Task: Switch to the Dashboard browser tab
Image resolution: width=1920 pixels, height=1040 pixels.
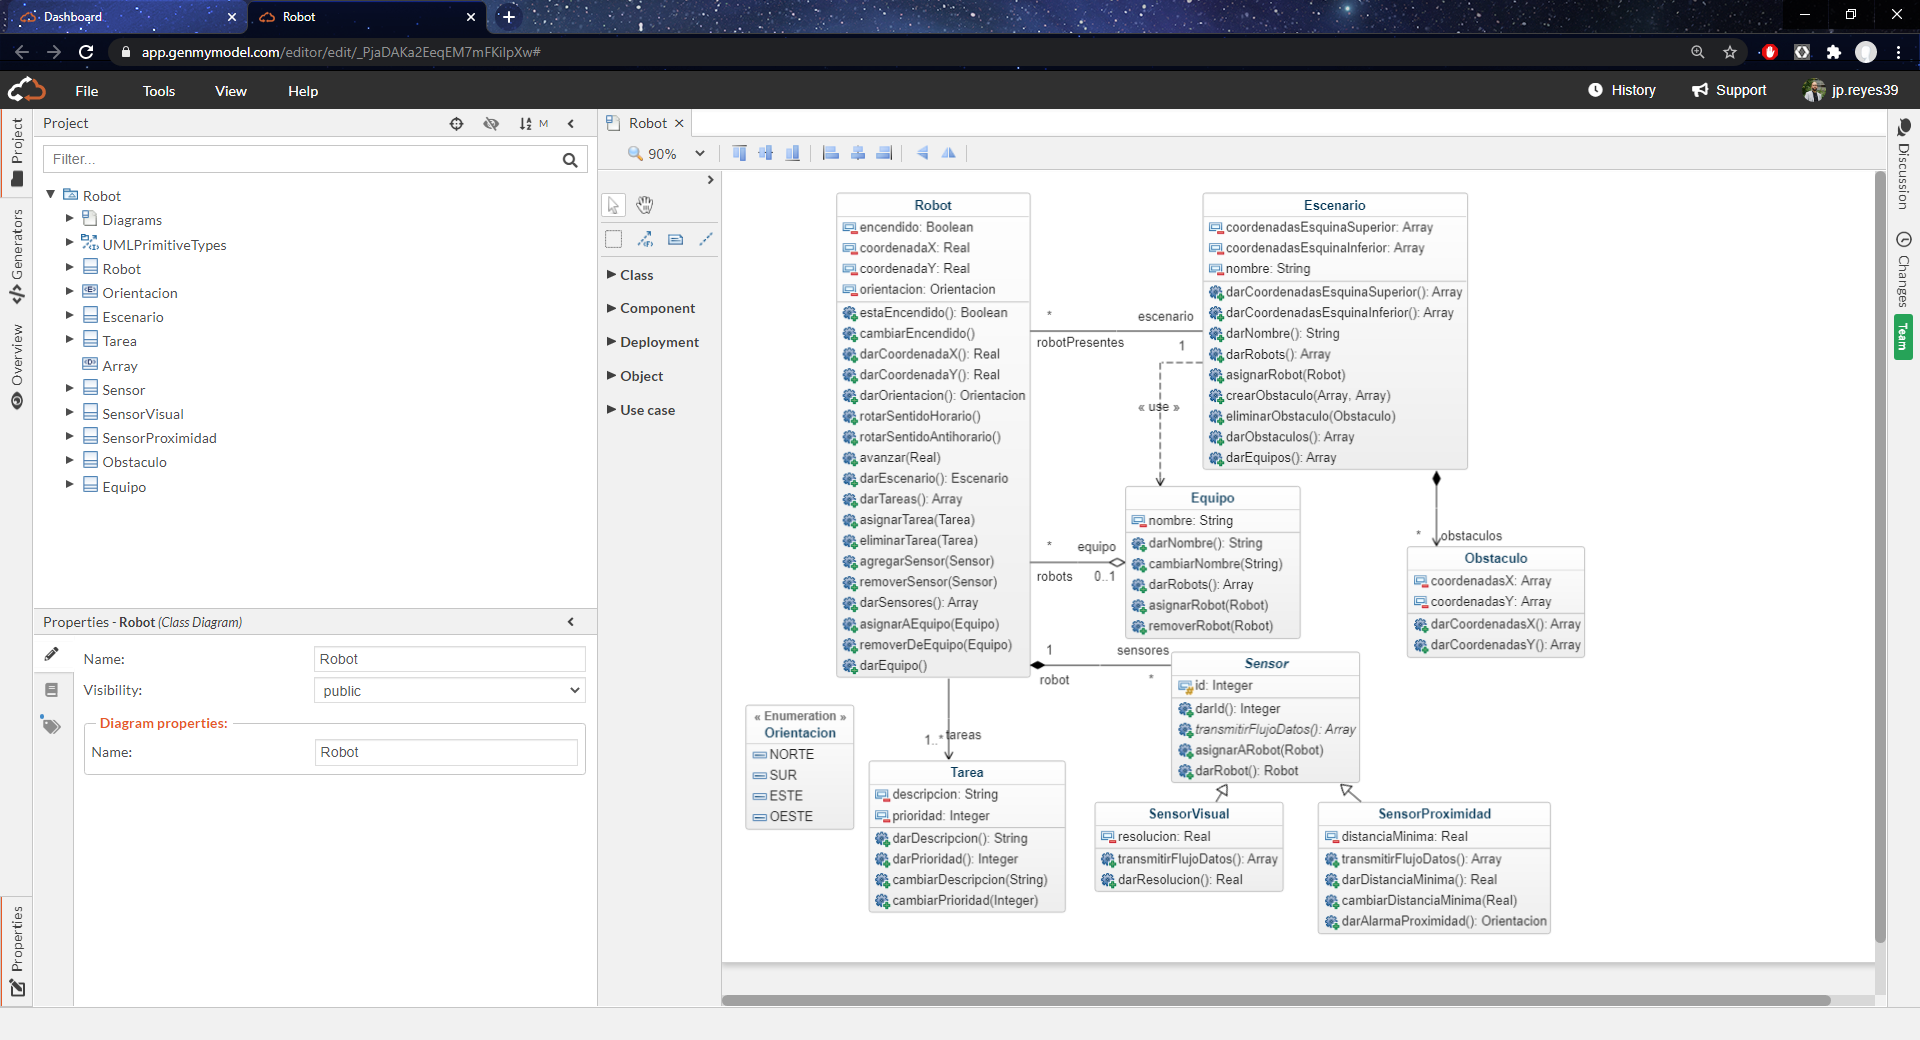Action: 73,17
